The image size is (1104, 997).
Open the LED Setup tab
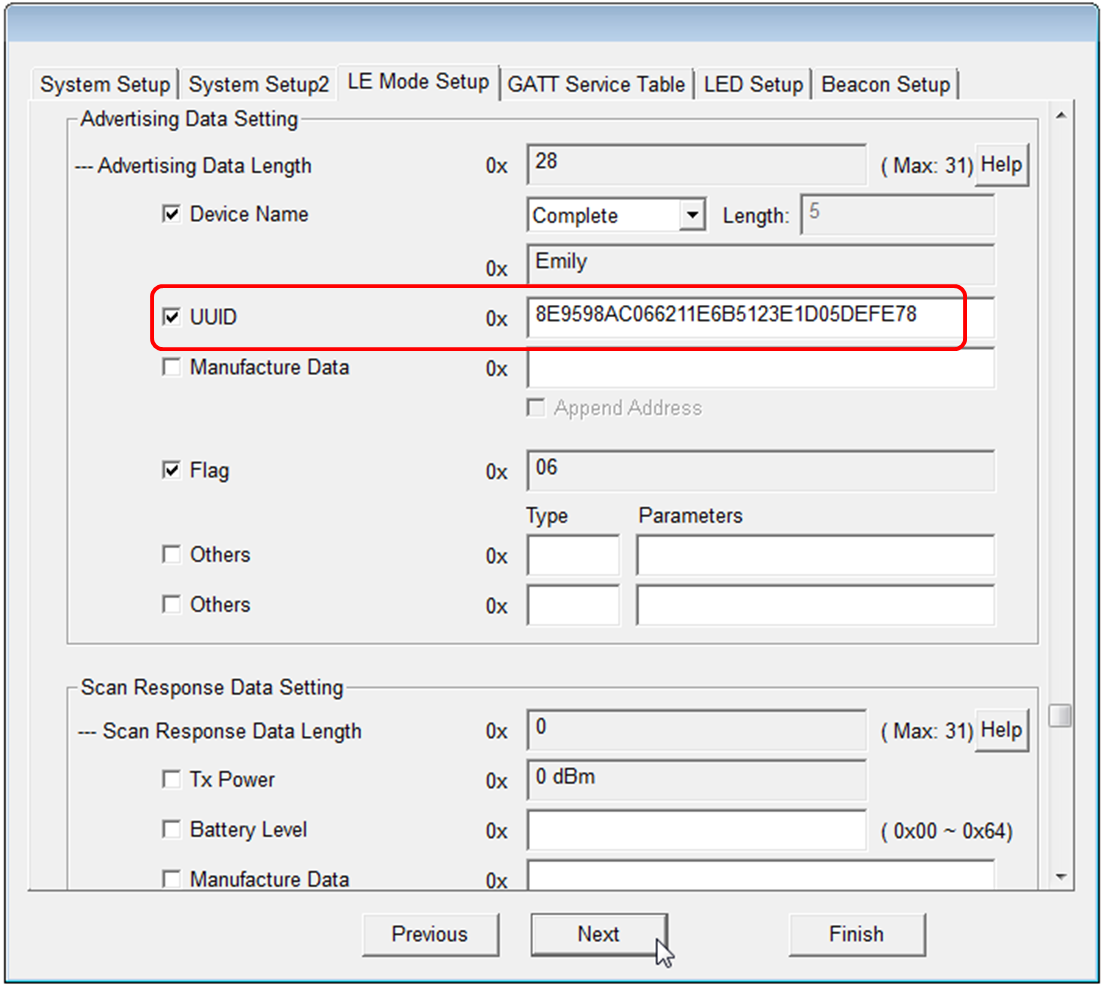752,85
